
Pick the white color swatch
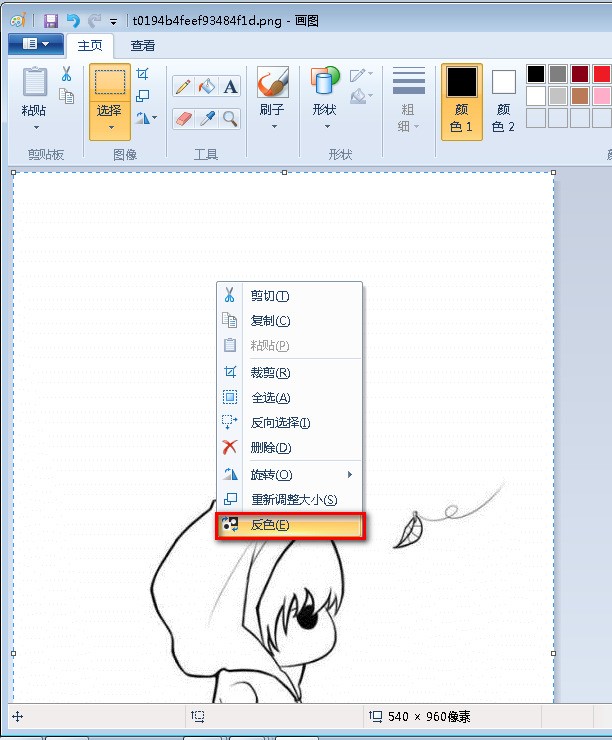536,96
